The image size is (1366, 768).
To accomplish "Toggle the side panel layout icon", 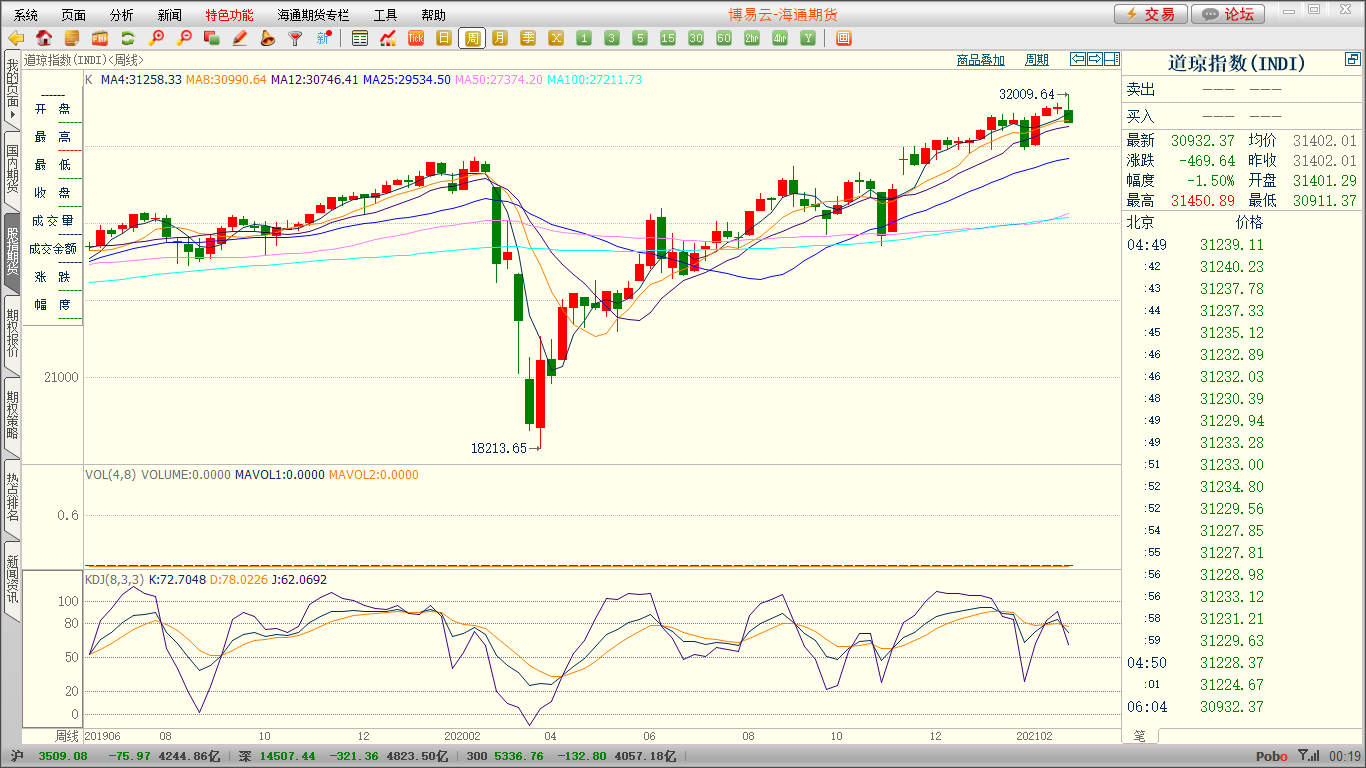I will tap(1112, 59).
